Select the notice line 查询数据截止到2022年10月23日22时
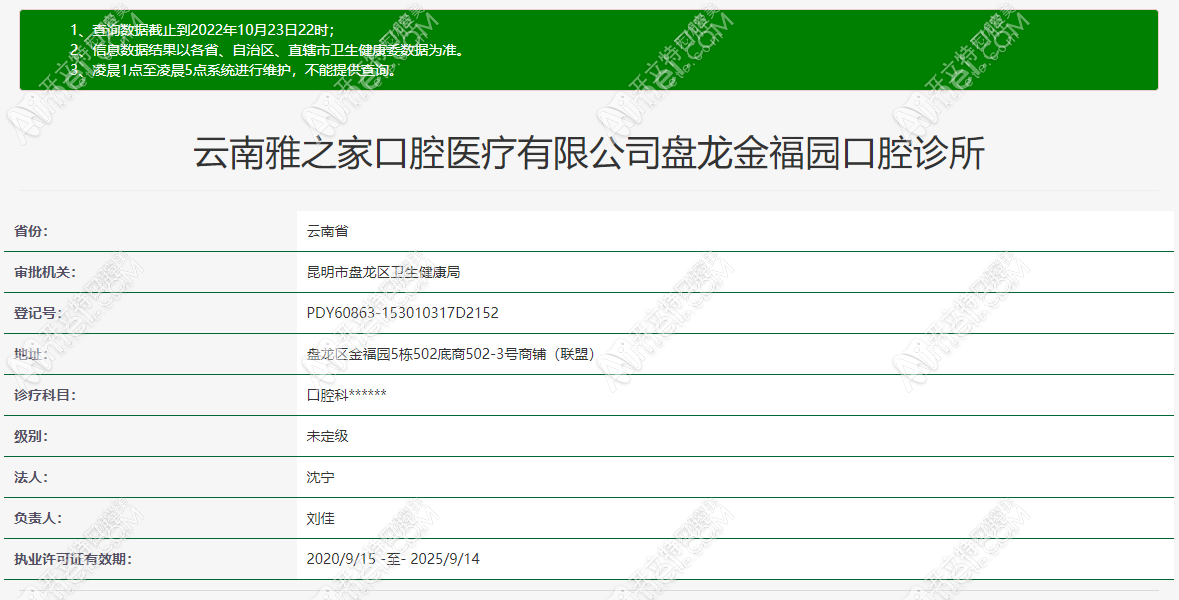The image size is (1179, 600). click(x=202, y=30)
